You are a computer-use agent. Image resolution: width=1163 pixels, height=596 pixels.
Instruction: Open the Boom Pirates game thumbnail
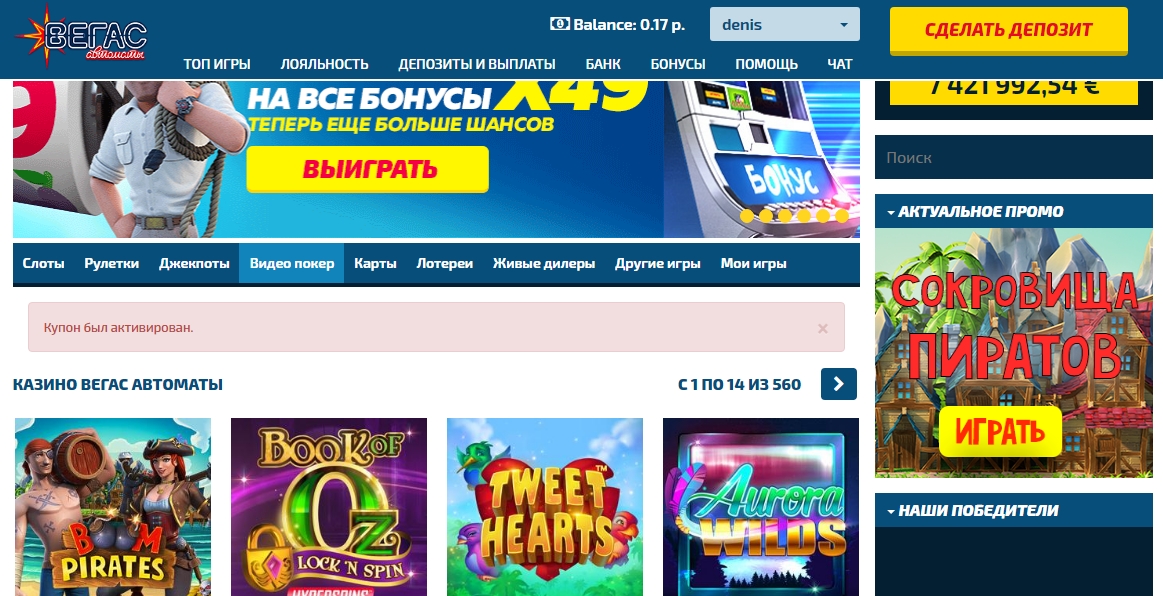point(113,507)
